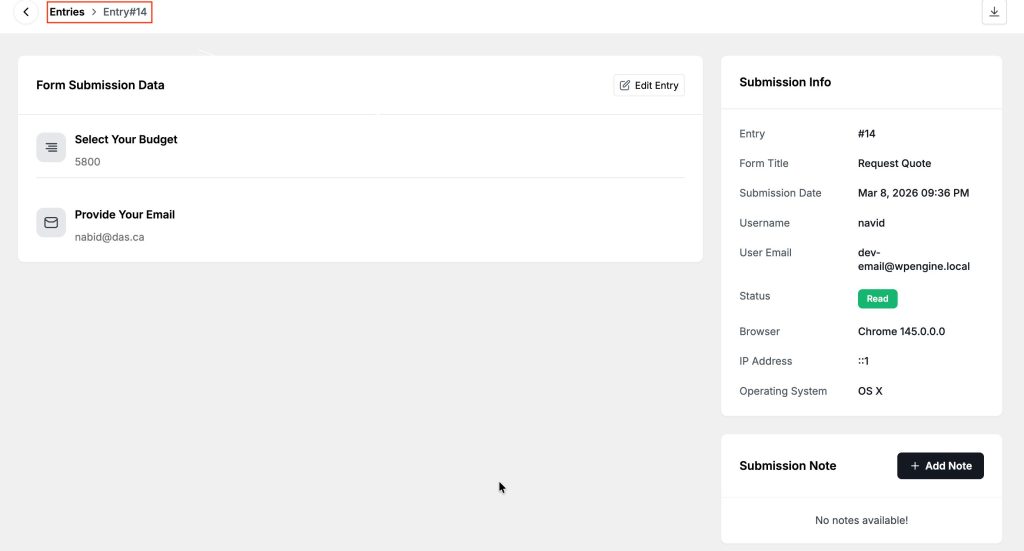Download entry with the top-right icon
Viewport: 1024px width, 551px height.
tap(994, 12)
